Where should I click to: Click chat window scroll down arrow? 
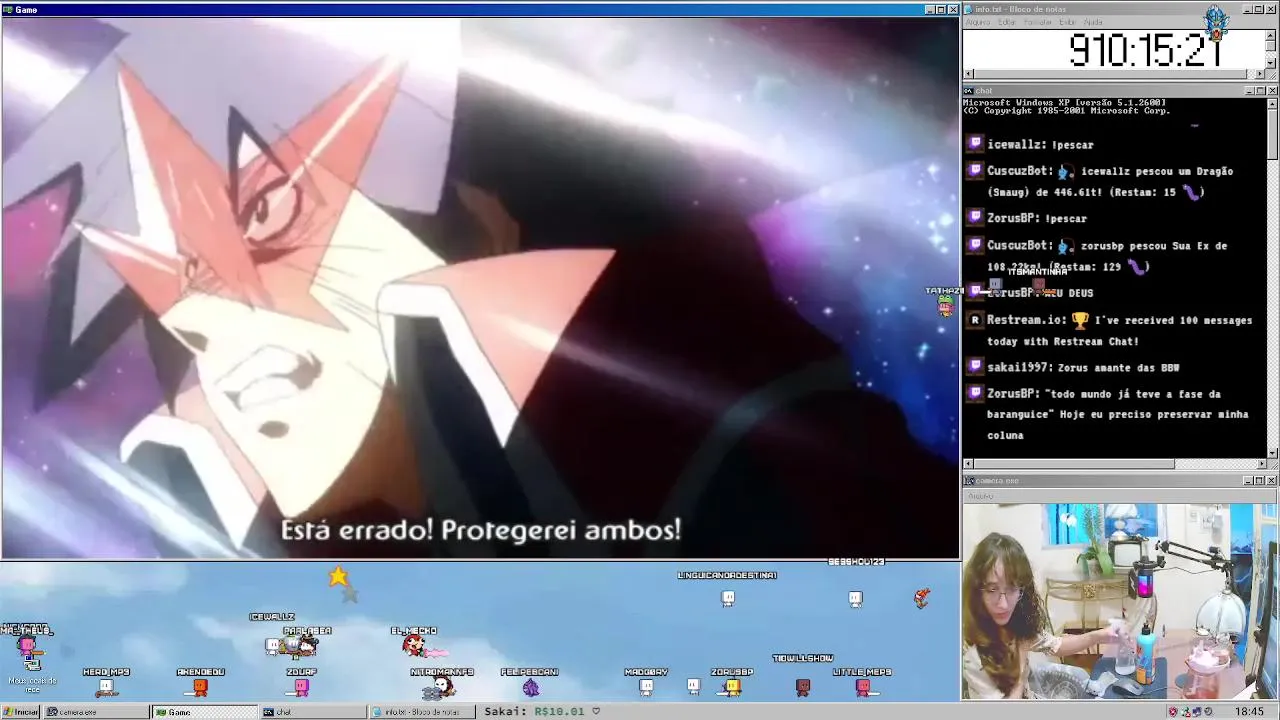(x=1272, y=453)
